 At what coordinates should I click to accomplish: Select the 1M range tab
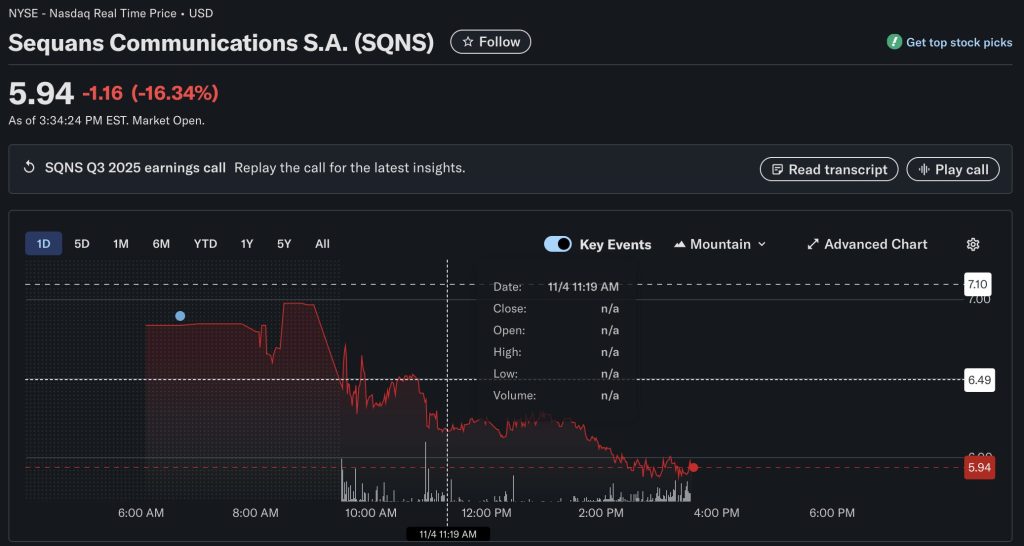pos(121,244)
